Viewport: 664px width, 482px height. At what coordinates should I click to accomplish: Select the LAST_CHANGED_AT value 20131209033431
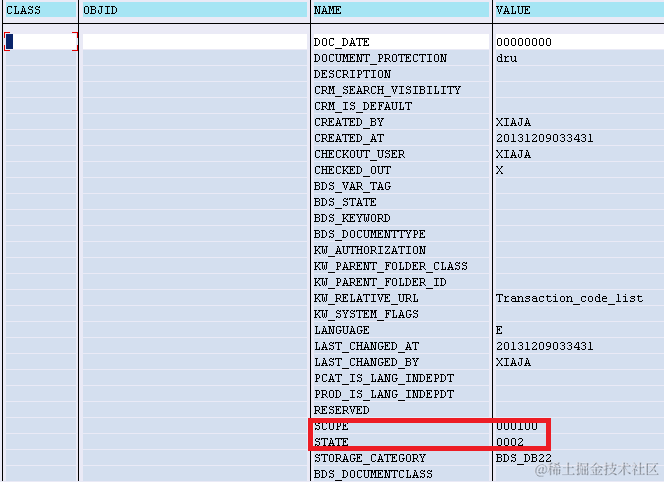579,346
